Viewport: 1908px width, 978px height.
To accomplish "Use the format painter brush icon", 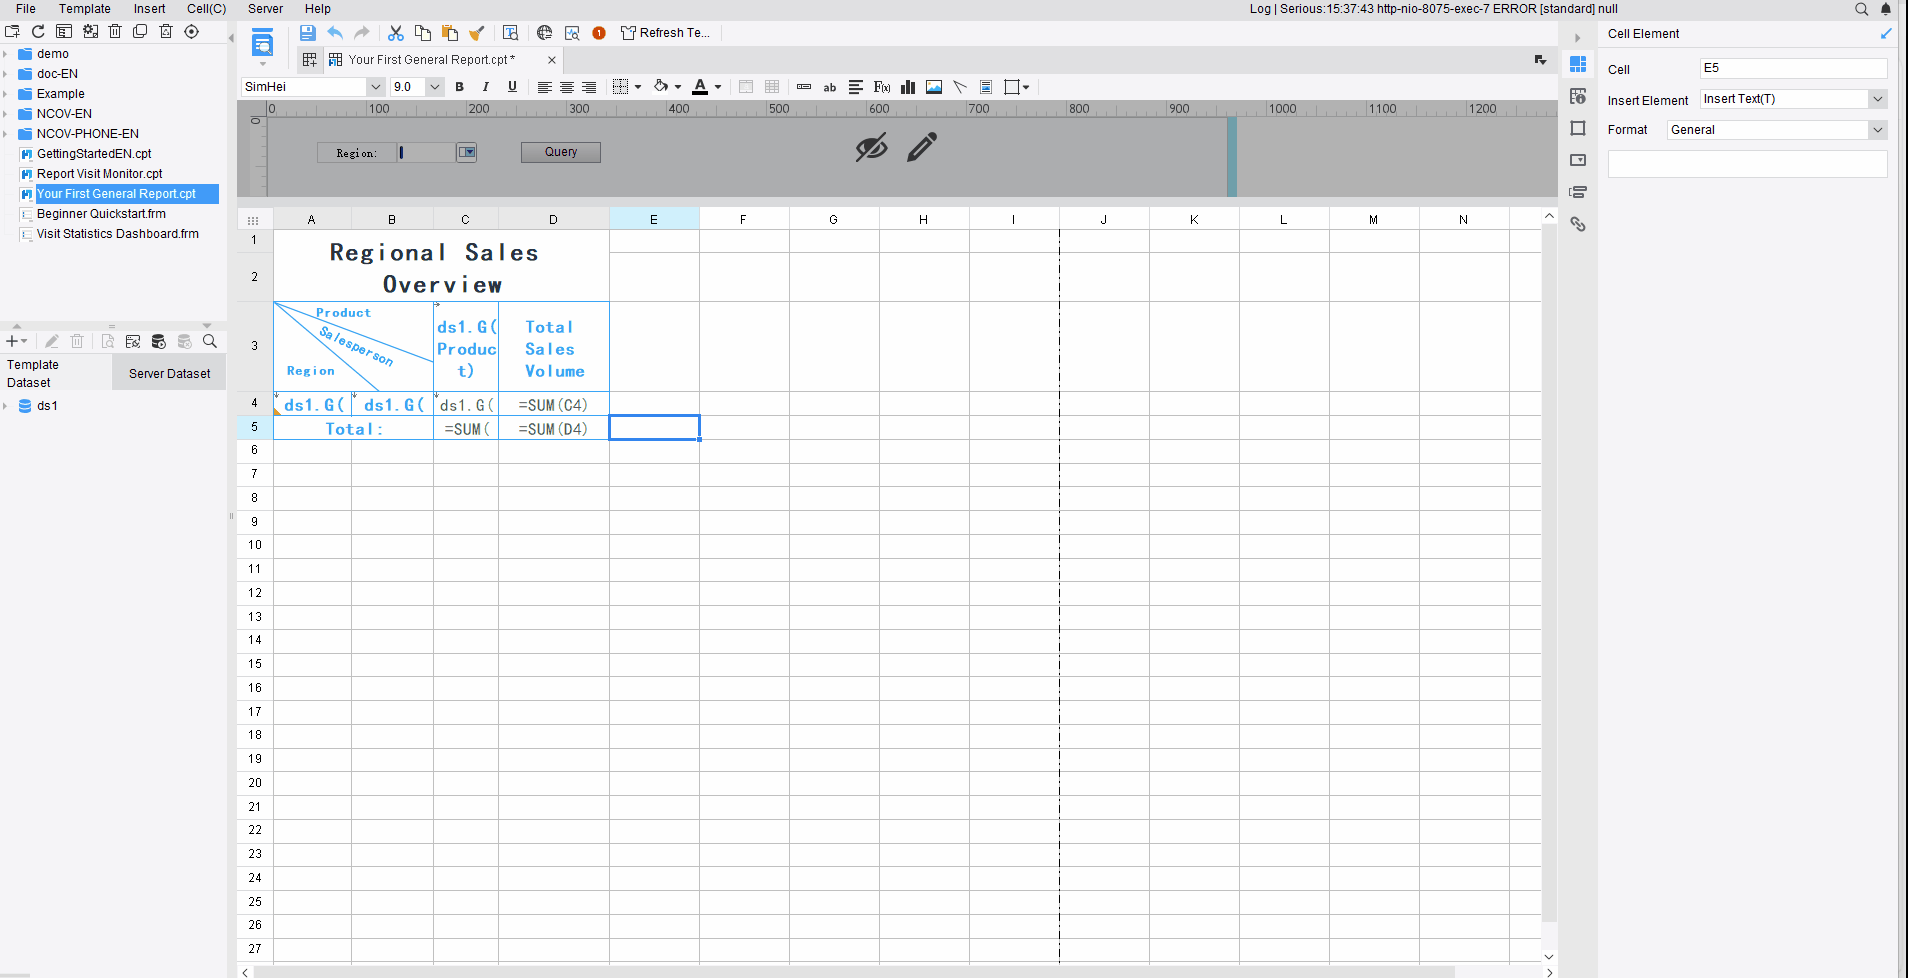I will [x=477, y=33].
